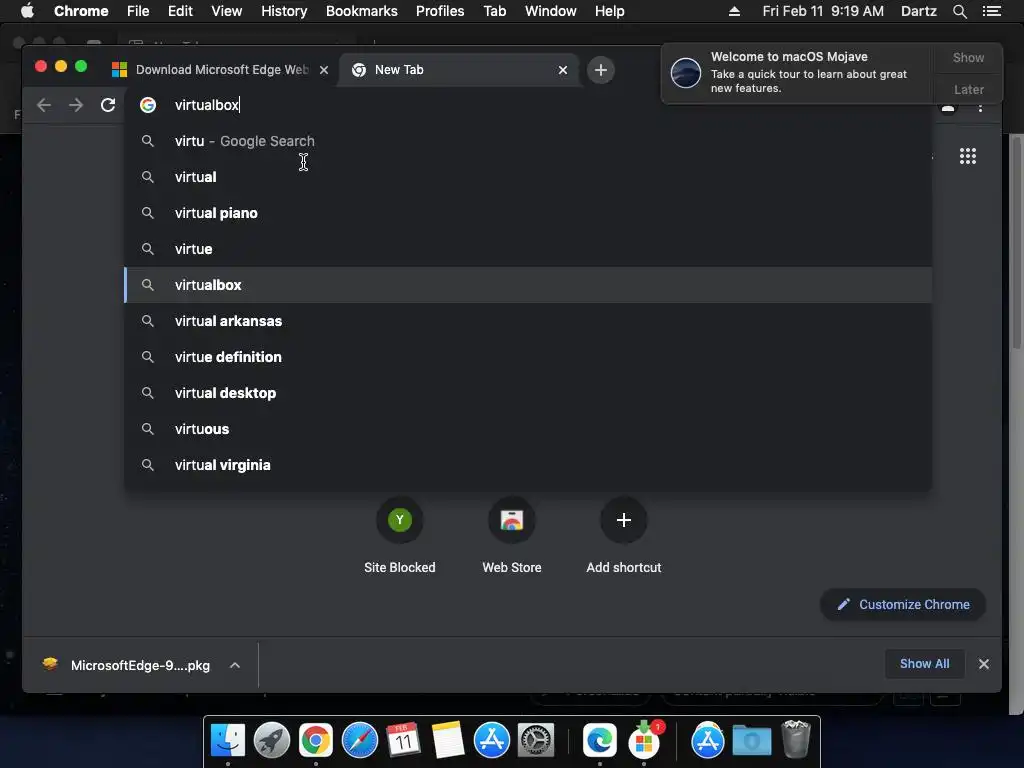Select the "virtual piano" suggestion
1024x768 pixels.
pyautogui.click(x=528, y=213)
